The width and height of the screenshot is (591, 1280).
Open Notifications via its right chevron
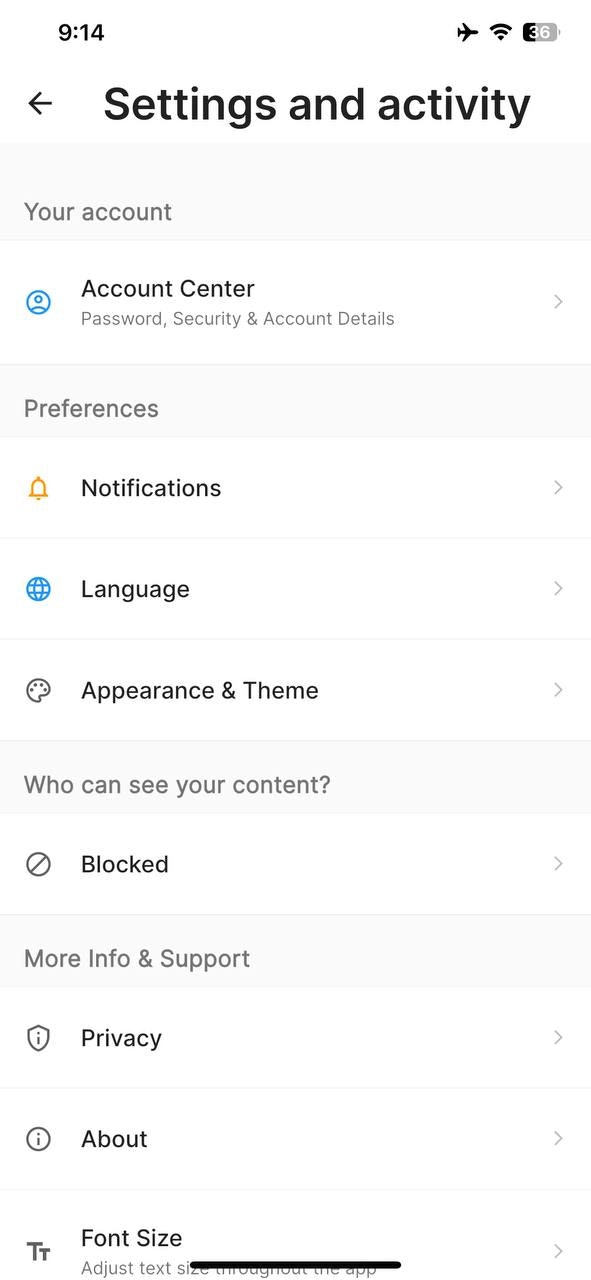pyautogui.click(x=558, y=488)
